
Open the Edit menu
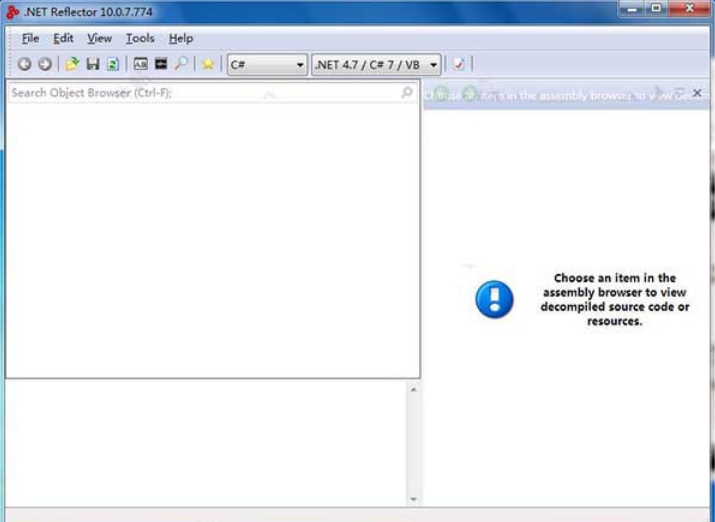click(x=63, y=39)
